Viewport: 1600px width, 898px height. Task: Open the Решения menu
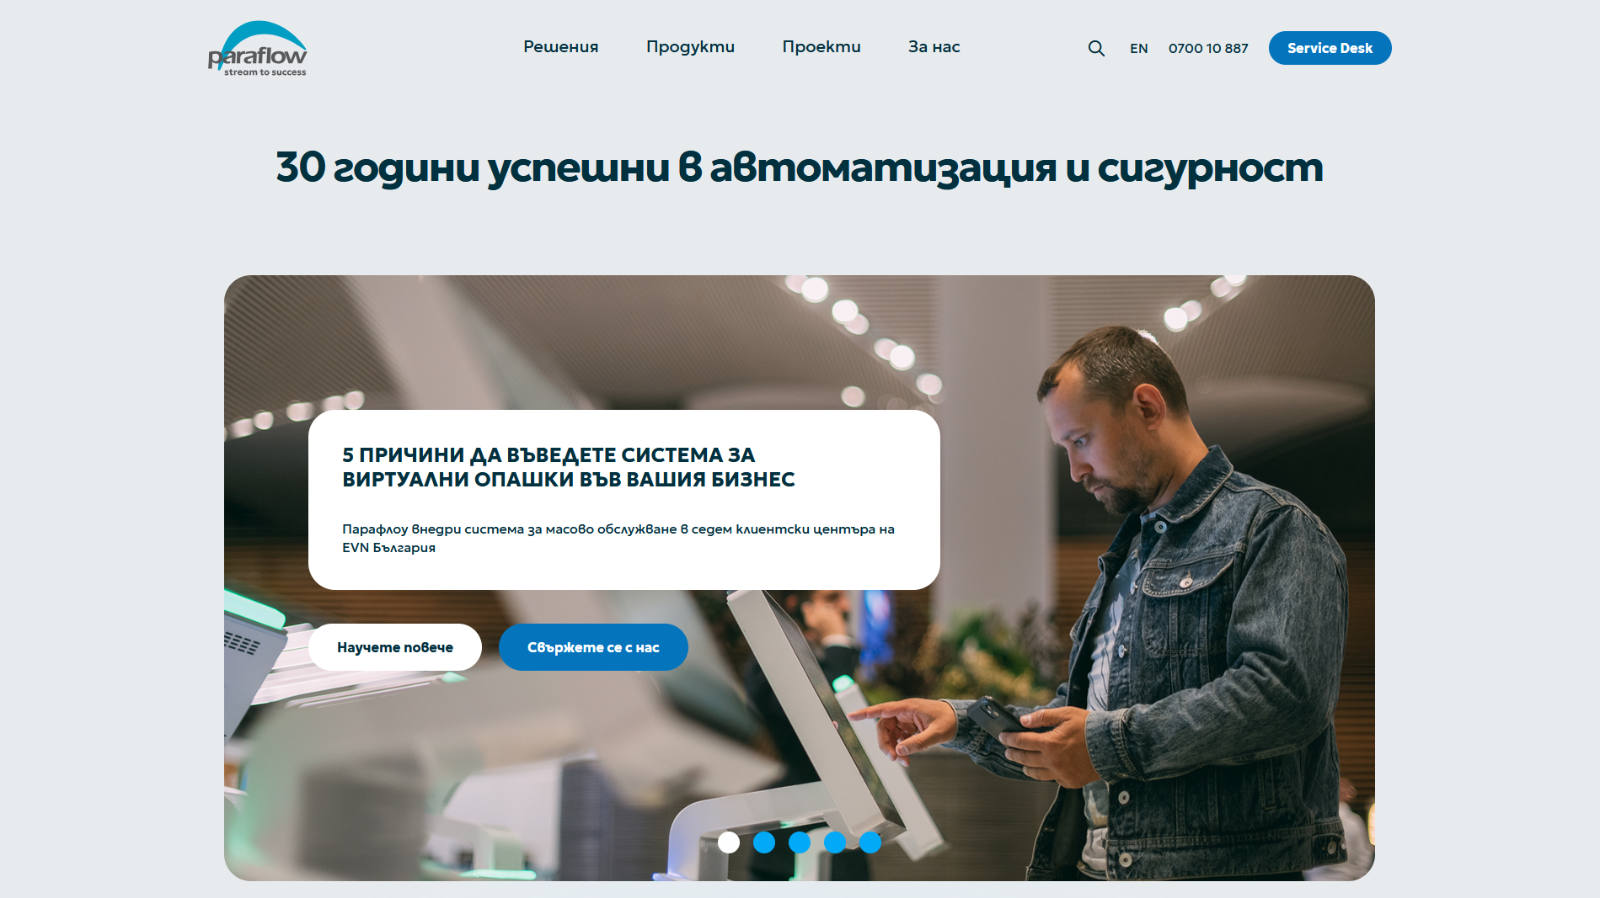tap(561, 47)
